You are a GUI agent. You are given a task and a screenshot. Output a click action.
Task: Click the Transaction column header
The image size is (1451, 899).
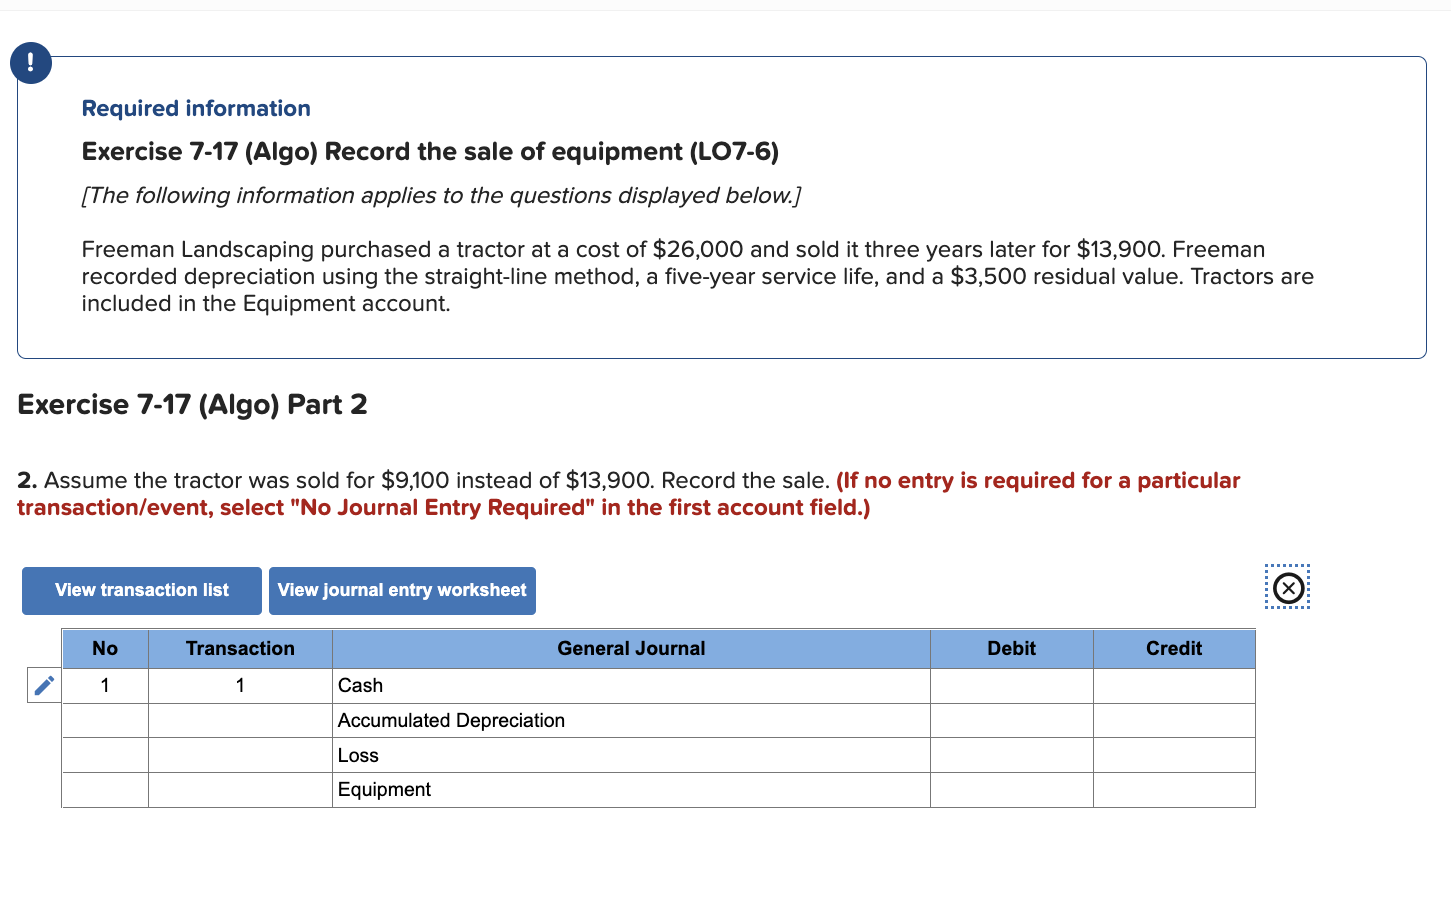(x=240, y=648)
